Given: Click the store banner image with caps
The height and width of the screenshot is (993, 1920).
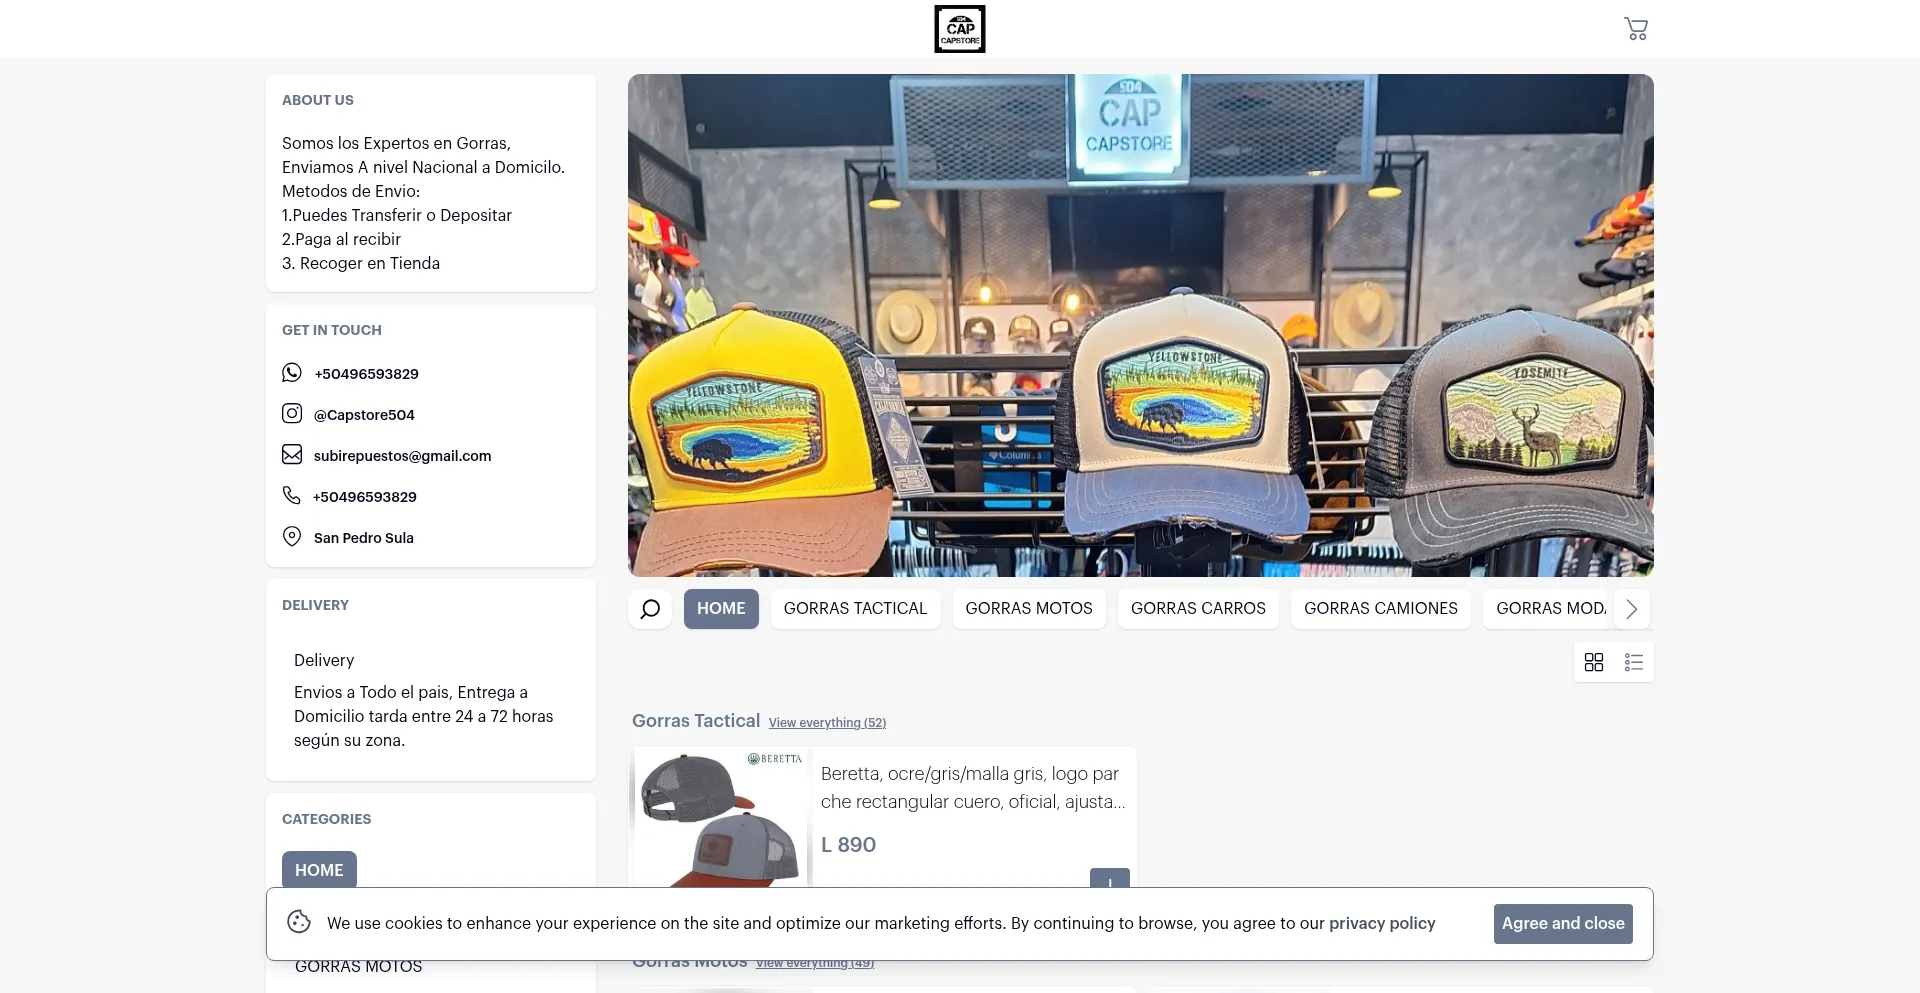Looking at the screenshot, I should [x=1140, y=325].
